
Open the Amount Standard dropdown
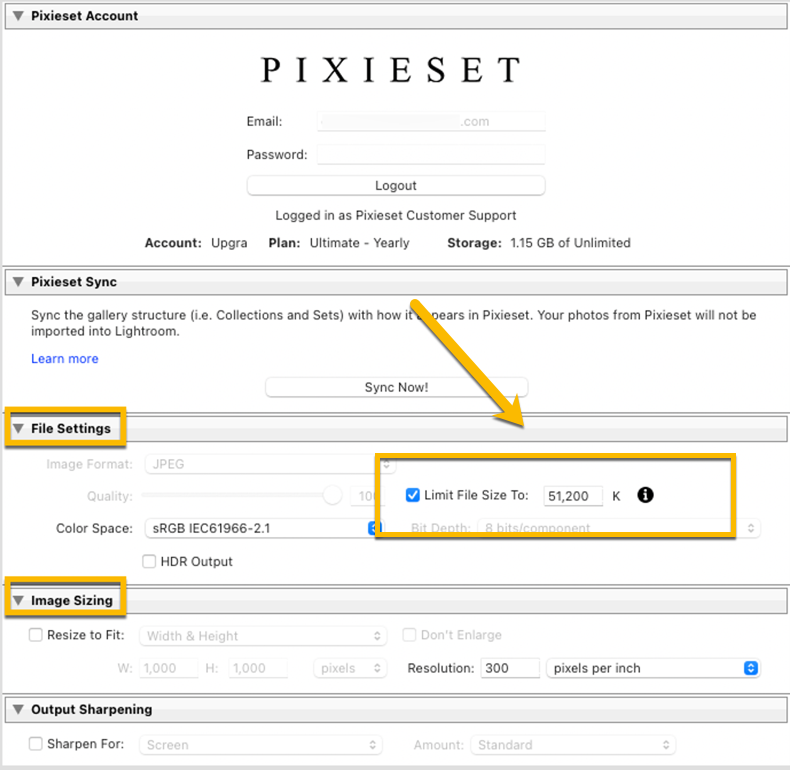pyautogui.click(x=573, y=745)
